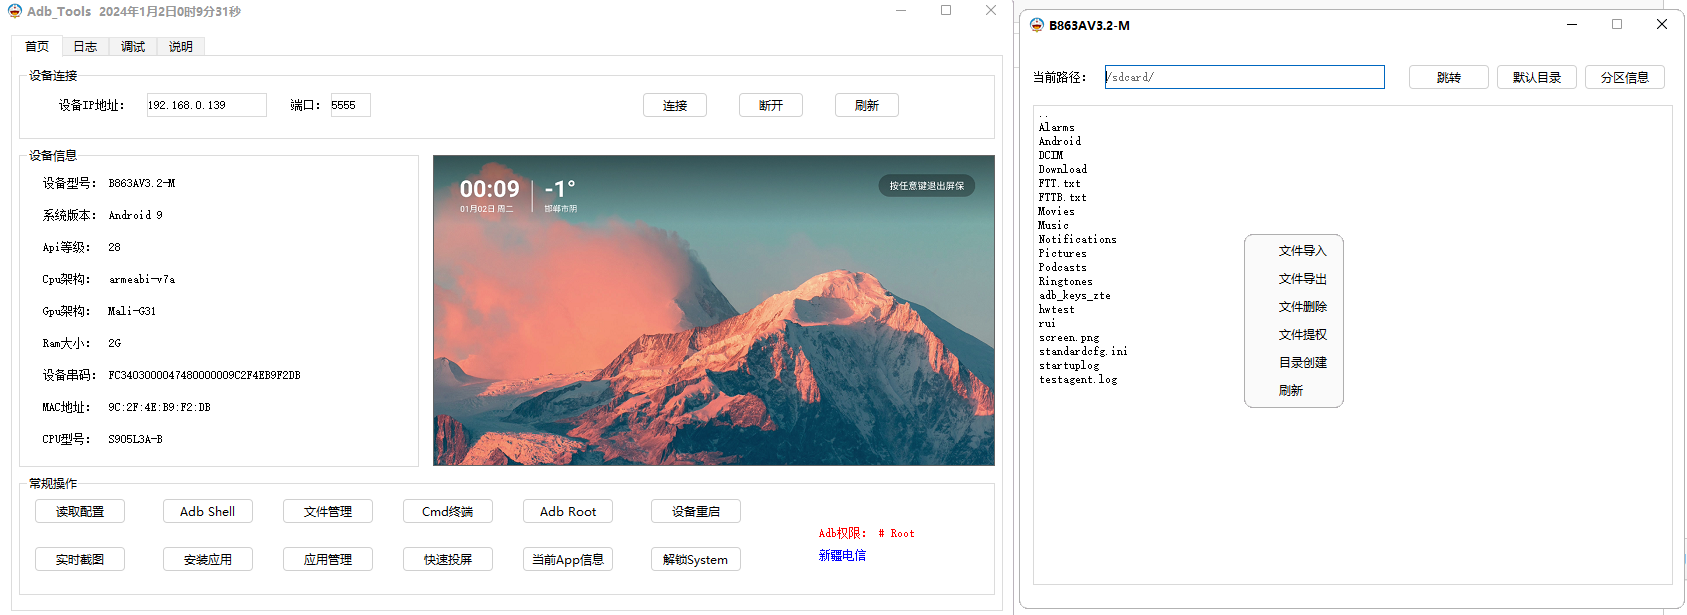Click the 解锁System button
Viewport: 1687px width, 615px height.
tap(696, 559)
